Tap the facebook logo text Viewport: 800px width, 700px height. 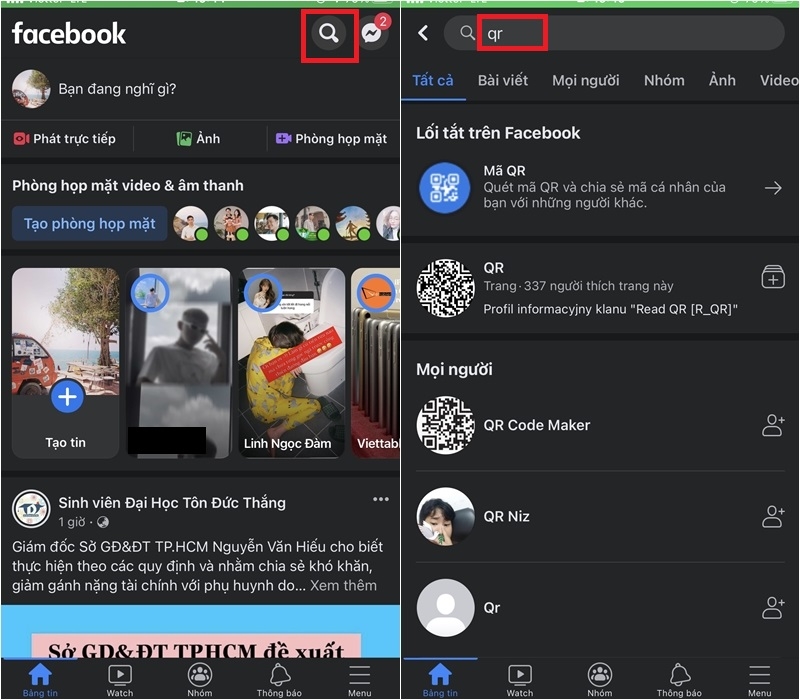tap(69, 34)
